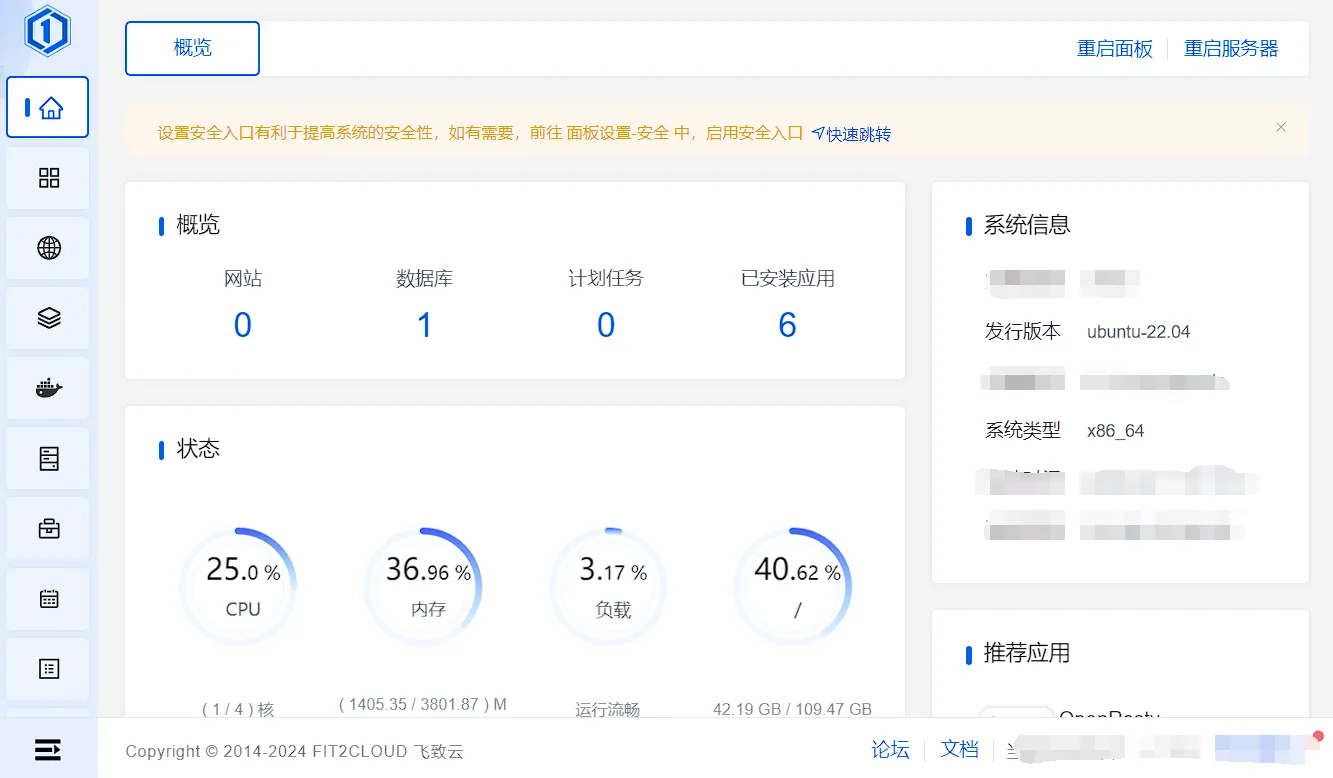This screenshot has height=778, width=1333.
Task: Open the Logs list icon in sidebar
Action: [48, 669]
